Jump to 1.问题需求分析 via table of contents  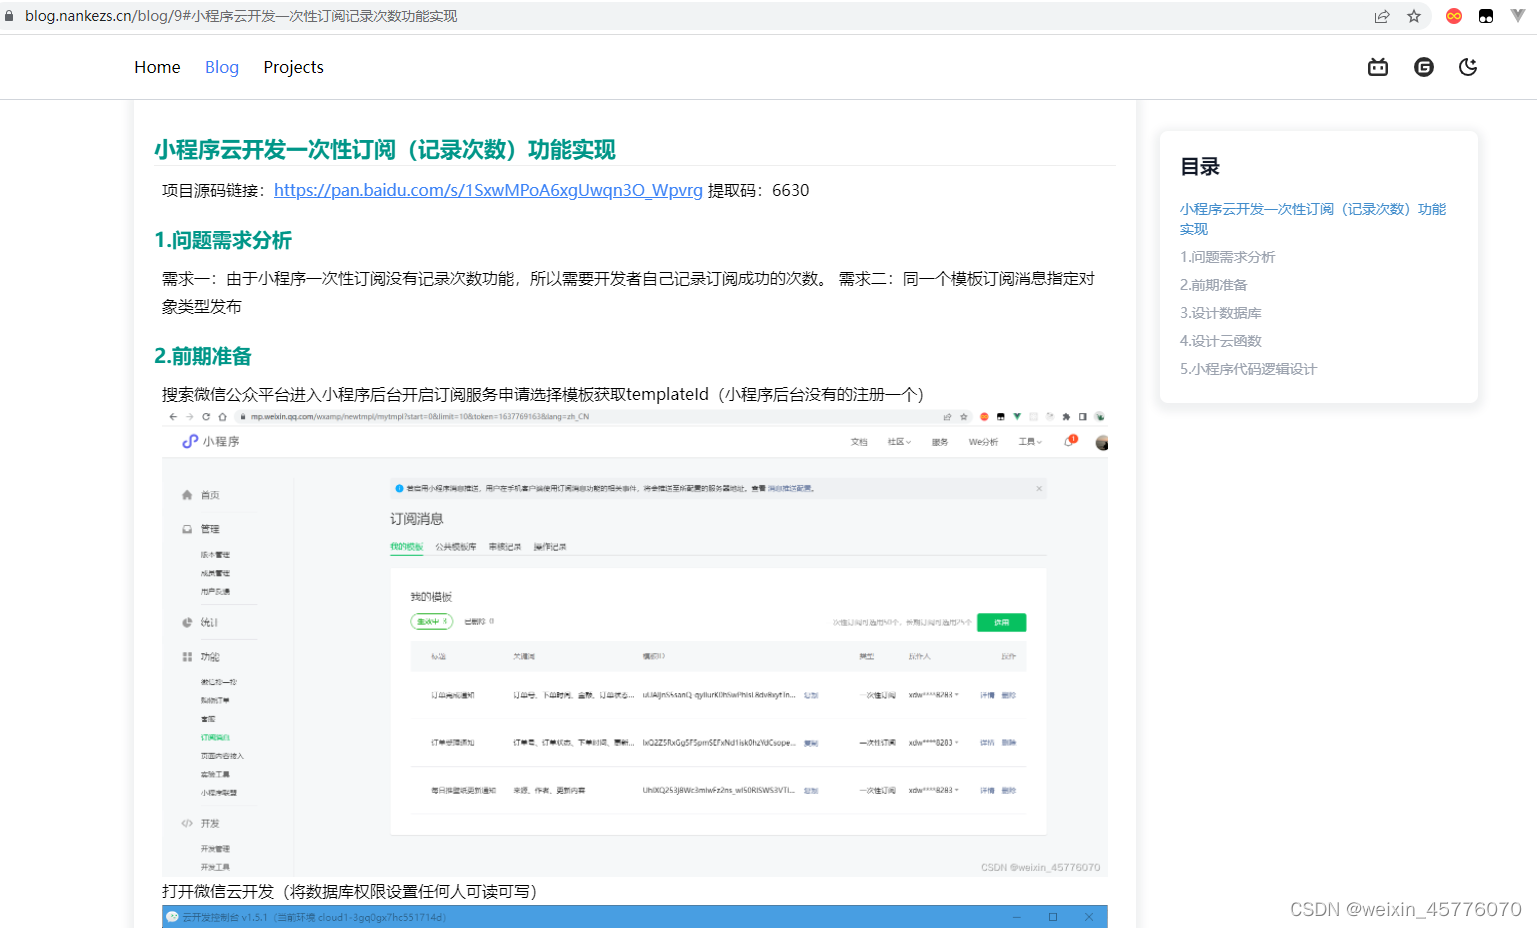(x=1228, y=256)
